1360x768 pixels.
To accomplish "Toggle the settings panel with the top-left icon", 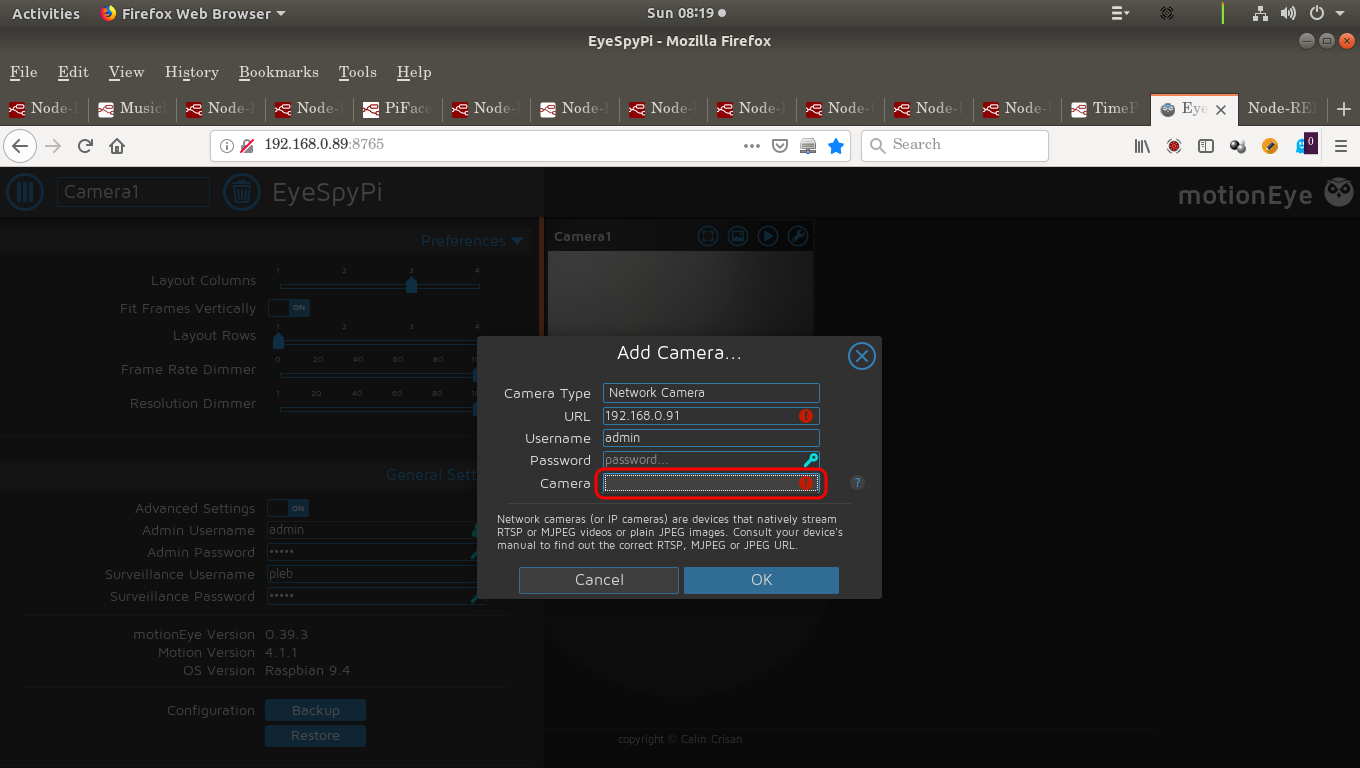I will click(x=25, y=192).
